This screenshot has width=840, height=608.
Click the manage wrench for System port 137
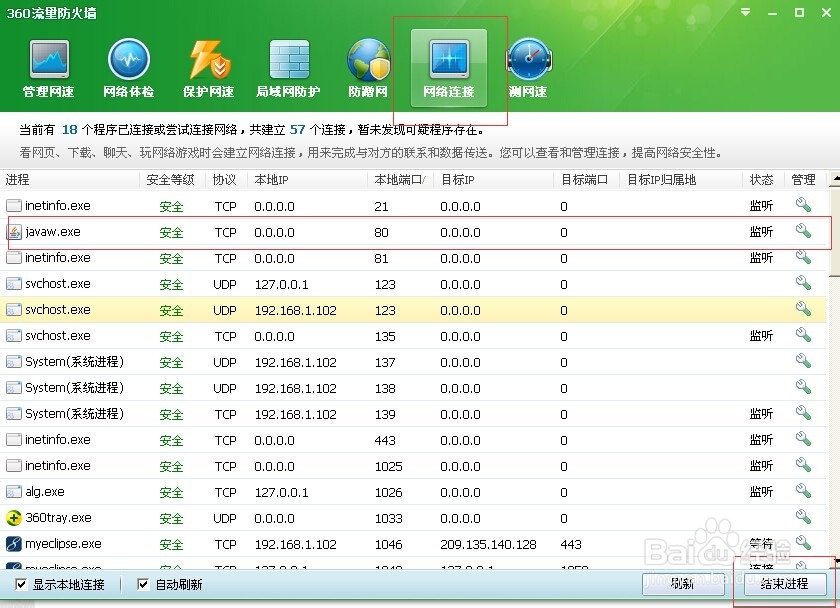coord(803,361)
